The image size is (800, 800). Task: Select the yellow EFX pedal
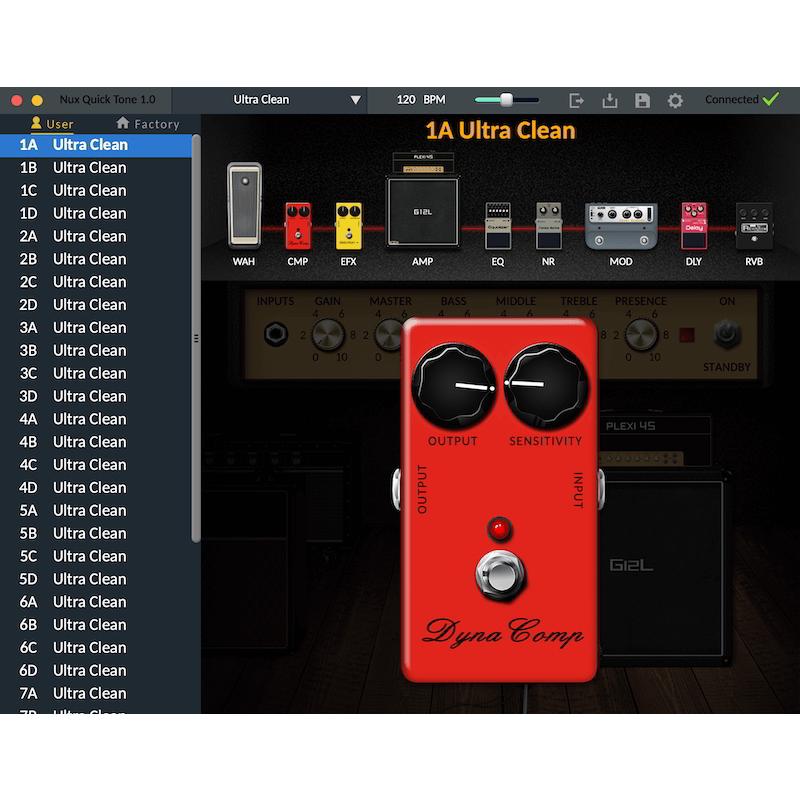tap(348, 226)
